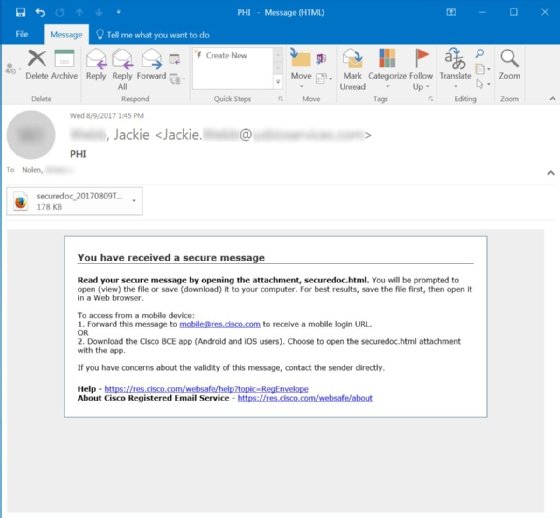560x518 pixels.
Task: Click the Firefox attachment file icon
Action: point(21,201)
